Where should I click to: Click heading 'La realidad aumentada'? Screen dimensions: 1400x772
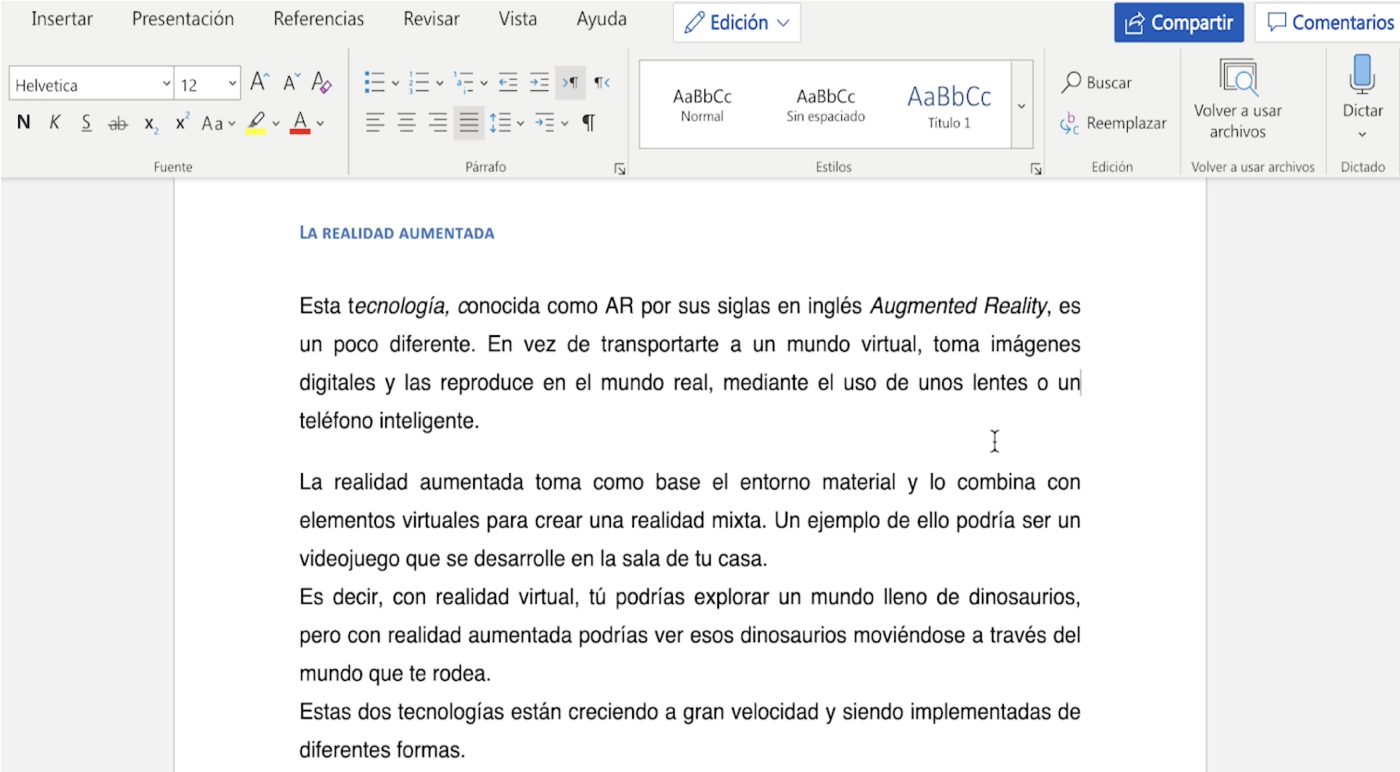397,233
